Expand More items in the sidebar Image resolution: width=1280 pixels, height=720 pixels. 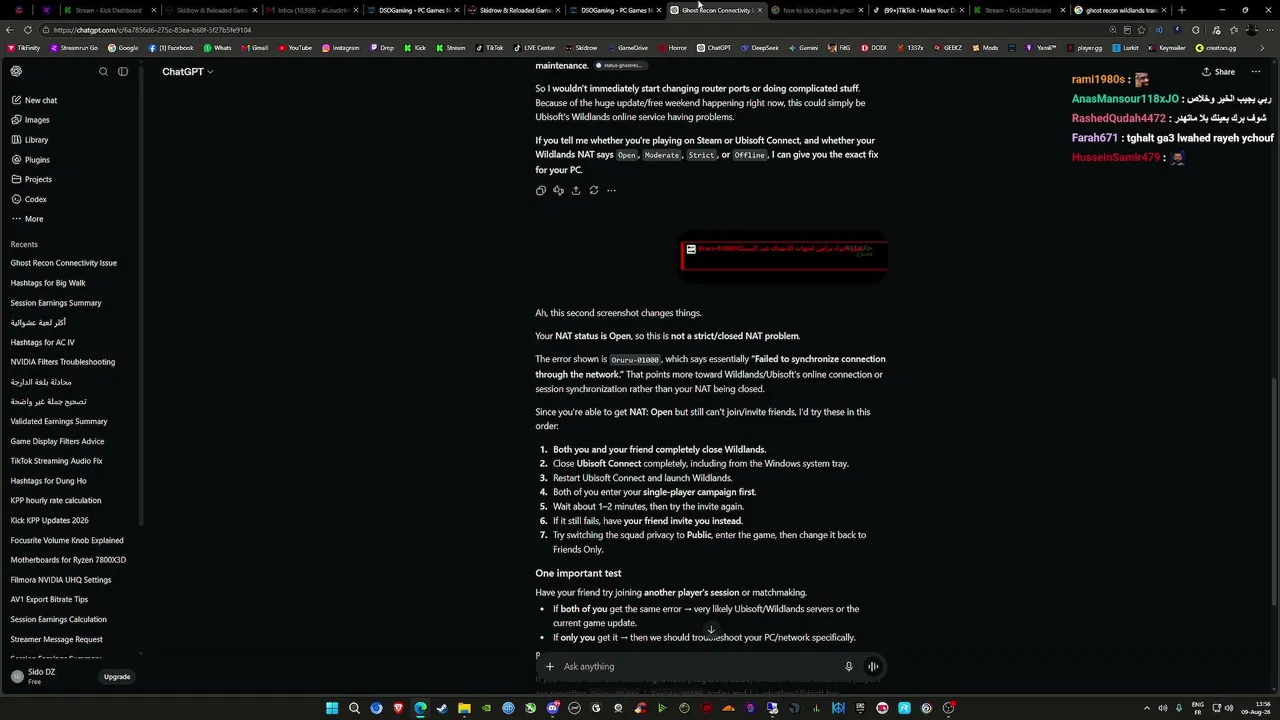coord(28,219)
